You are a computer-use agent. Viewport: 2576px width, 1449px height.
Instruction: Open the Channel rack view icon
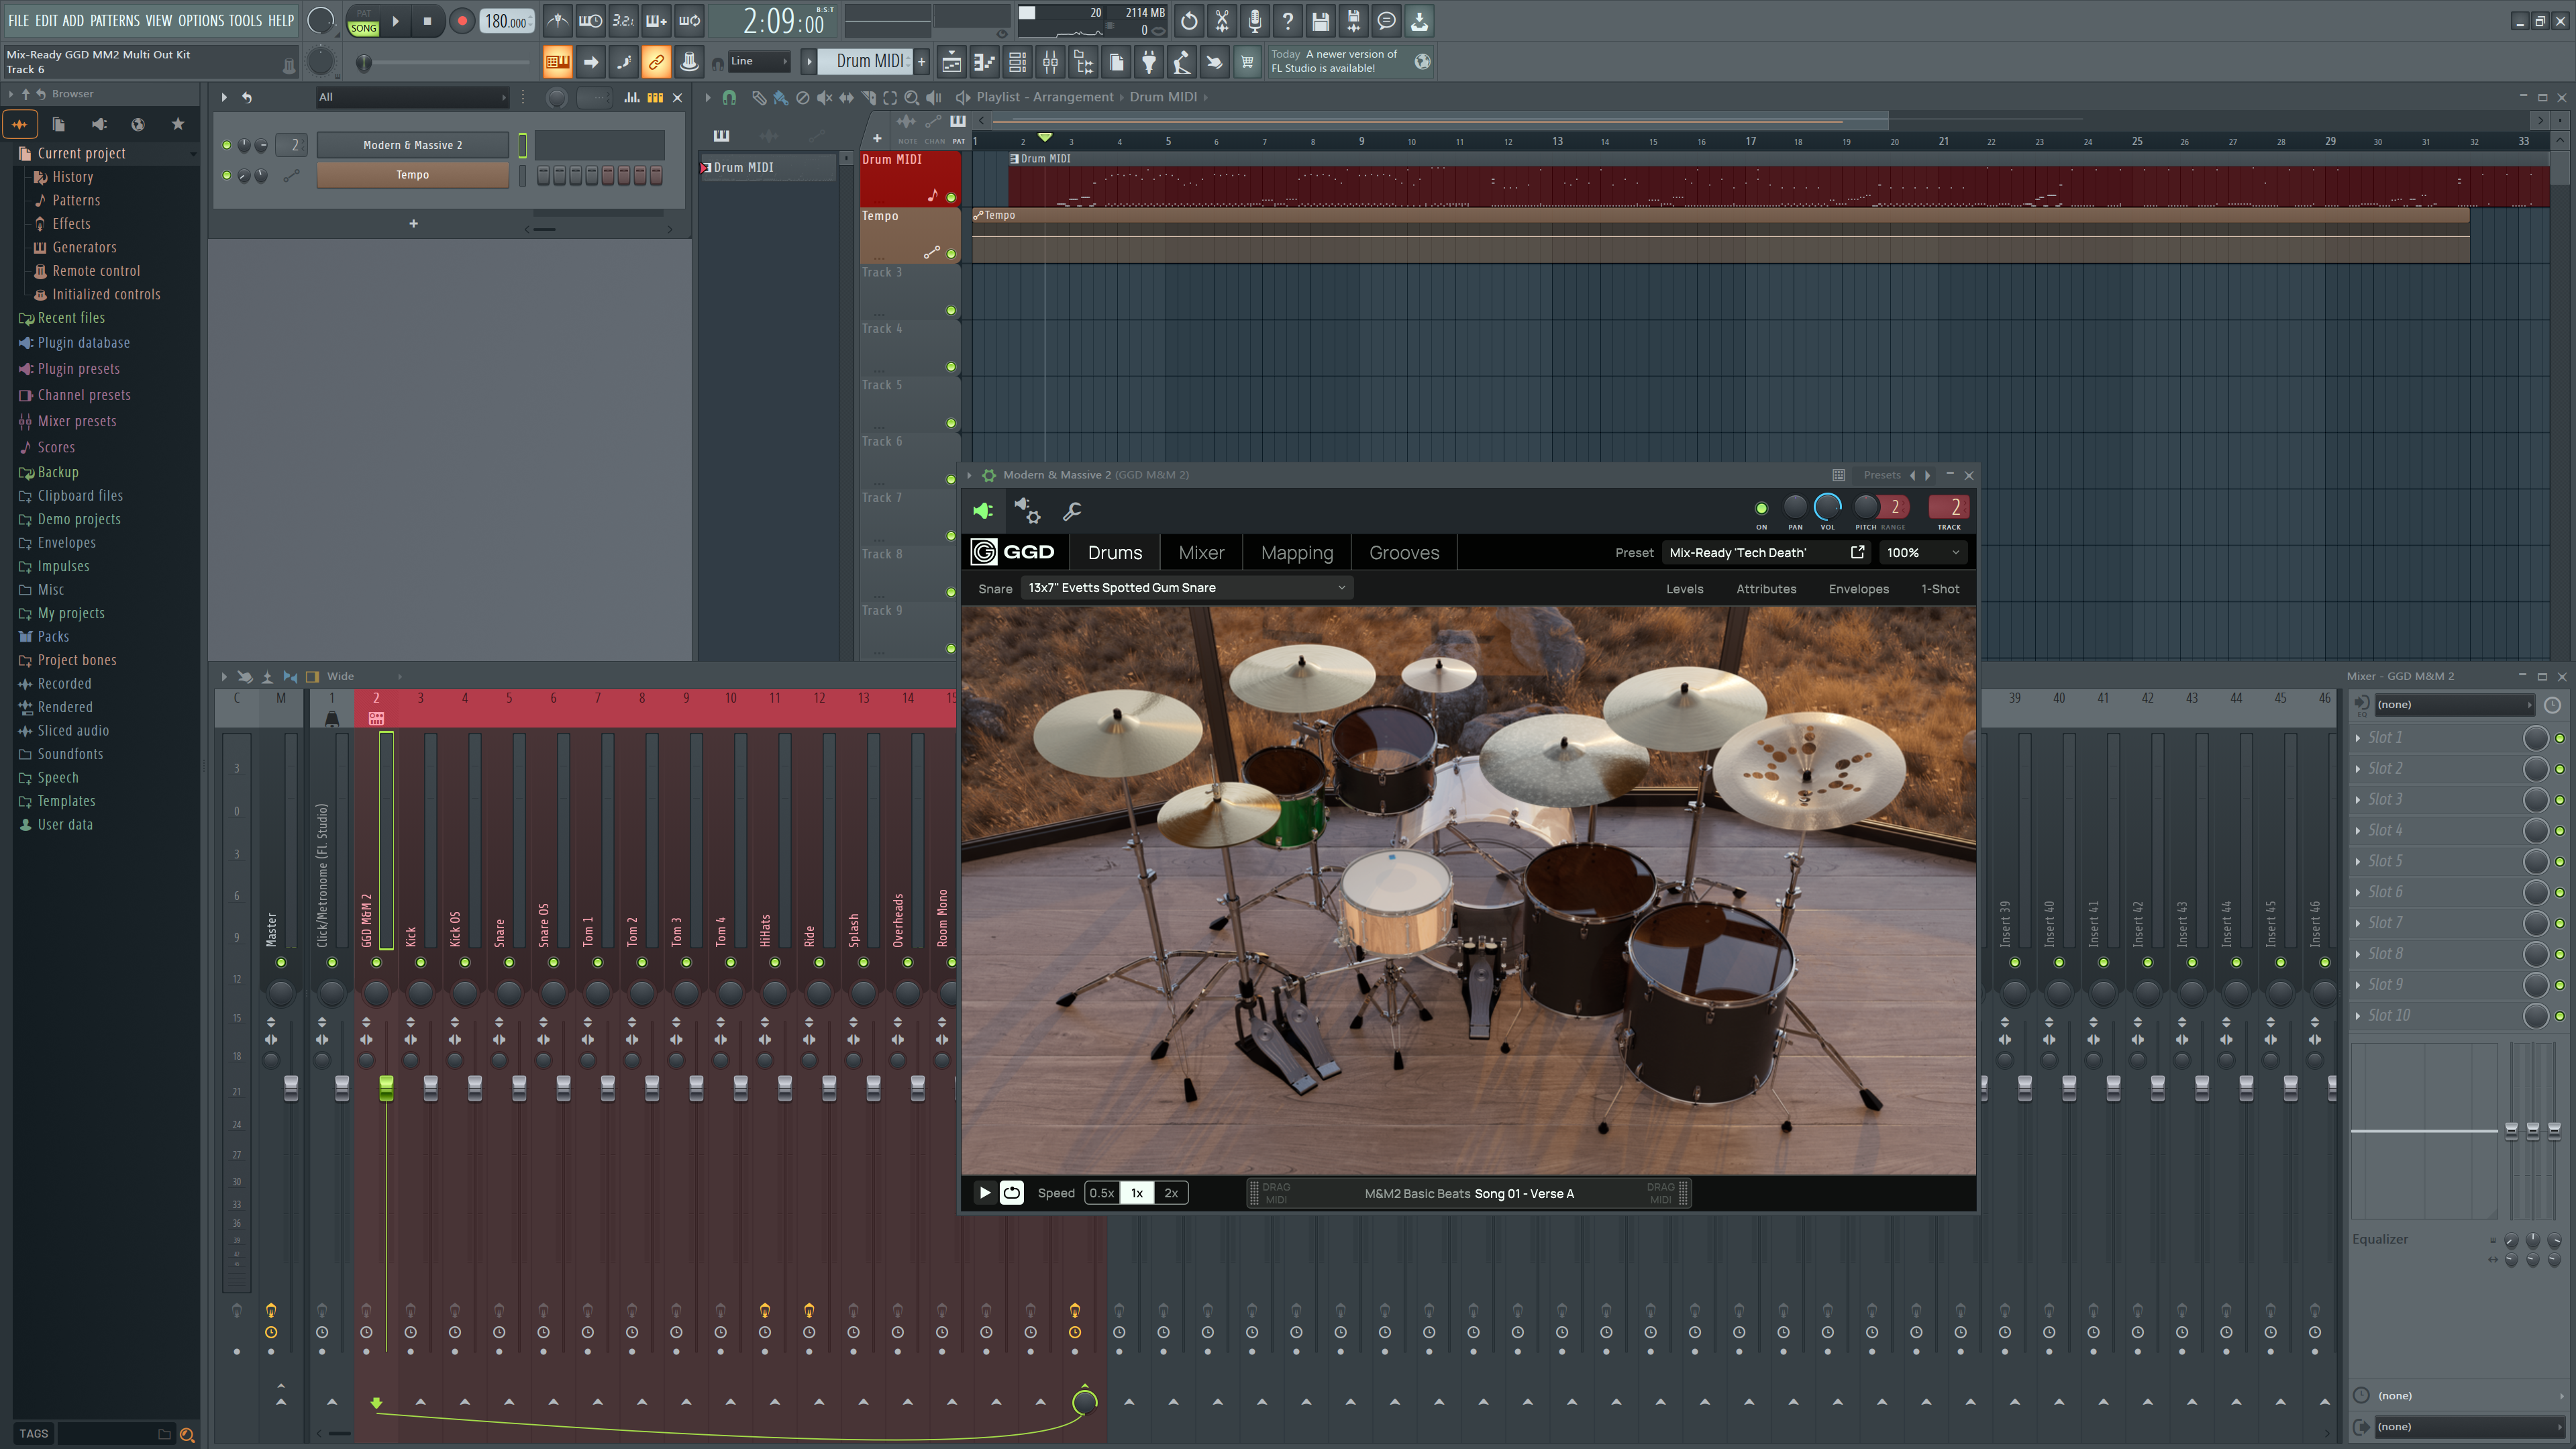(x=1017, y=63)
